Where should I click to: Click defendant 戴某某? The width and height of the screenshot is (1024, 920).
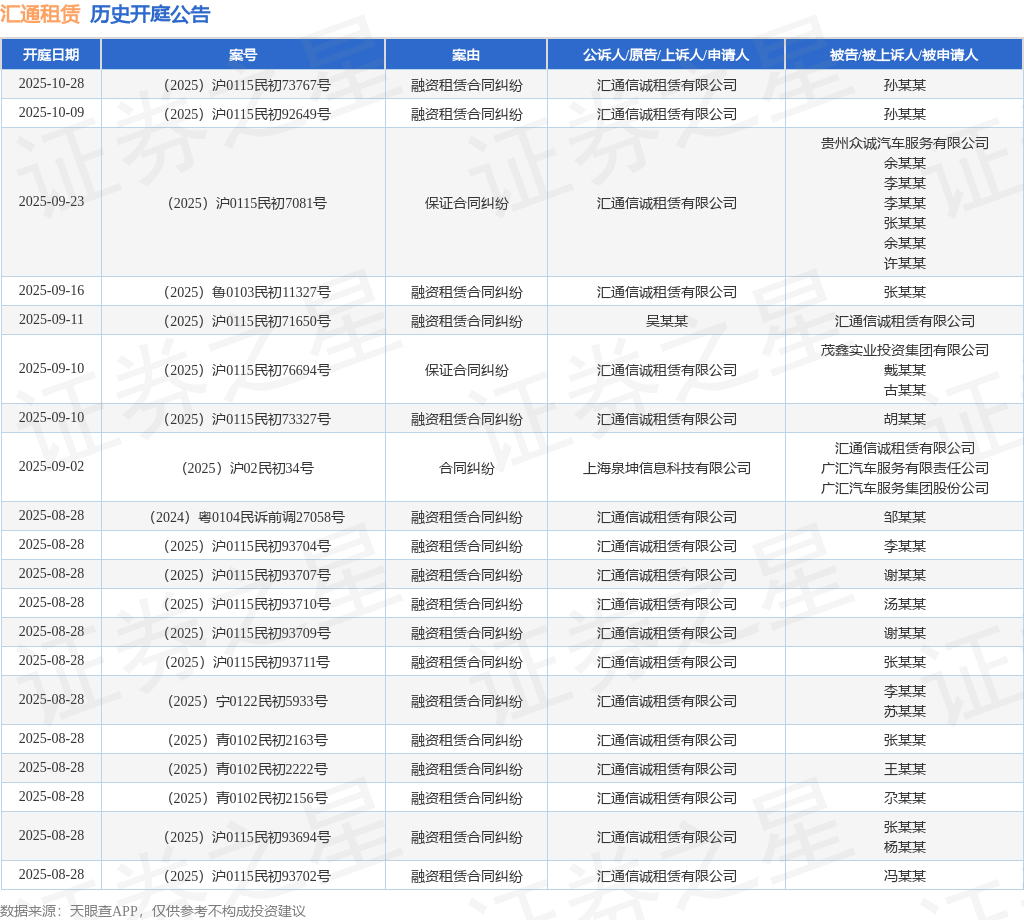[x=904, y=370]
